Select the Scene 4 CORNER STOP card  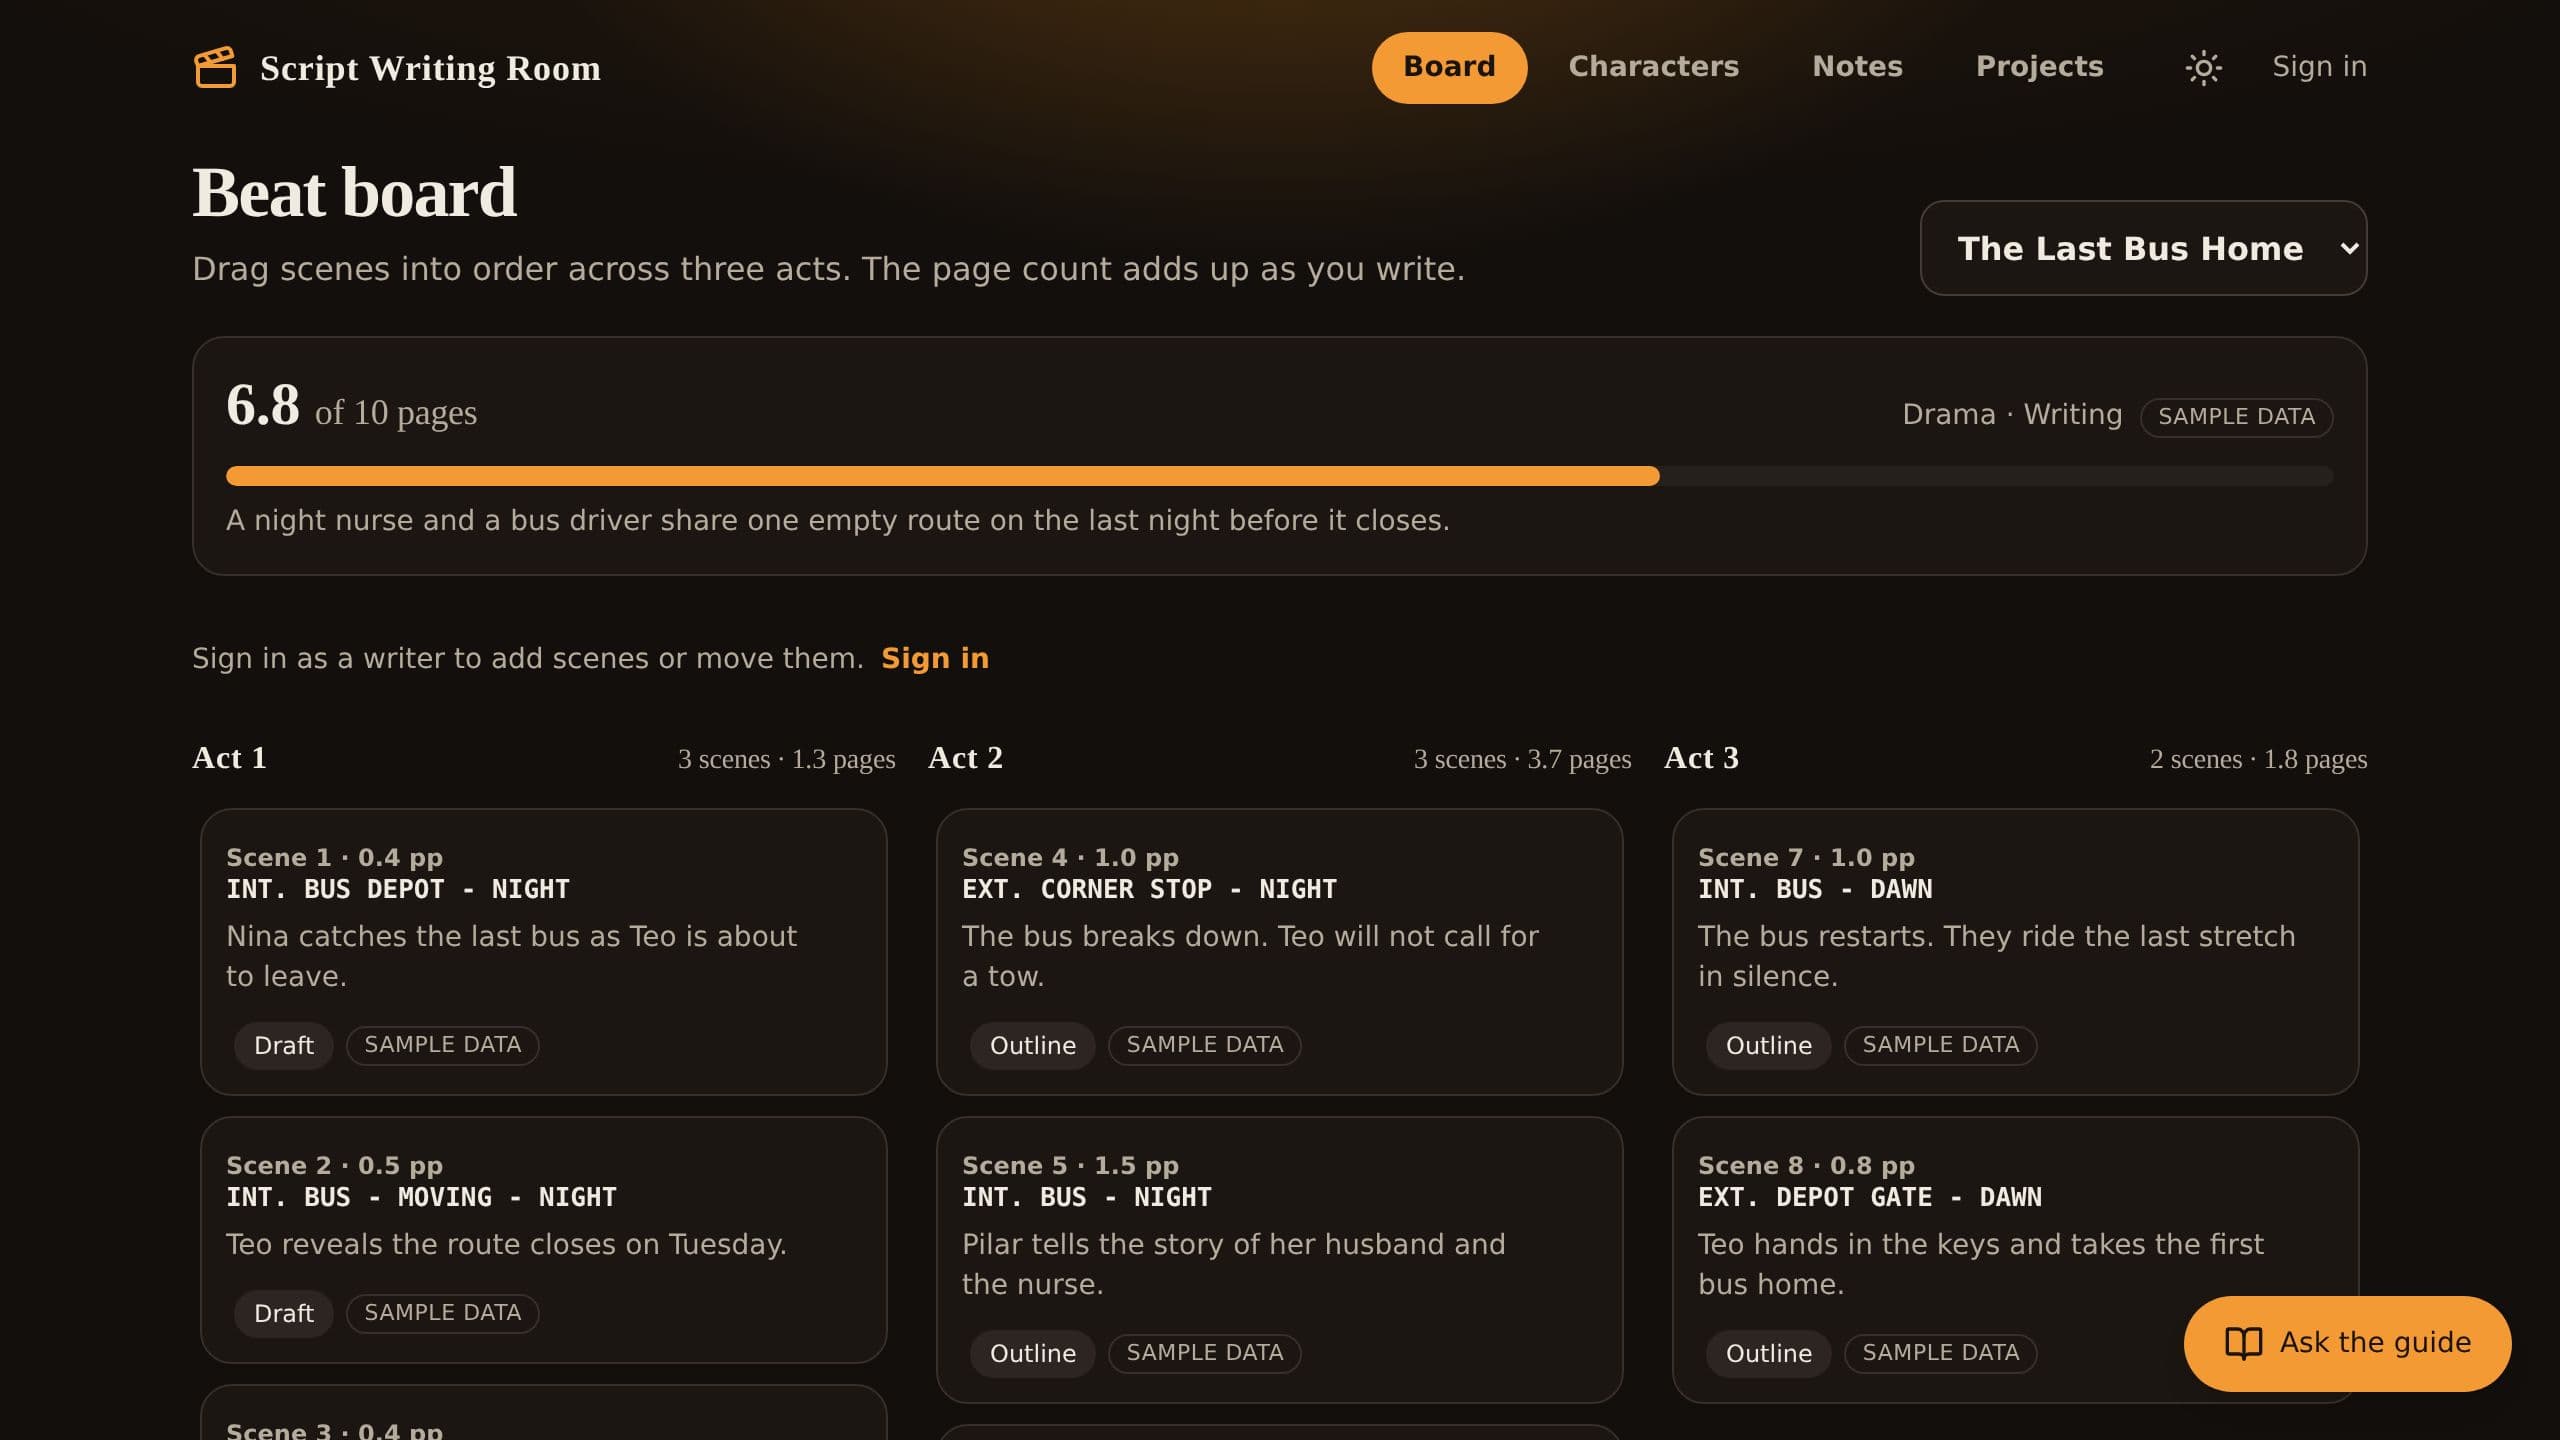click(x=1279, y=951)
